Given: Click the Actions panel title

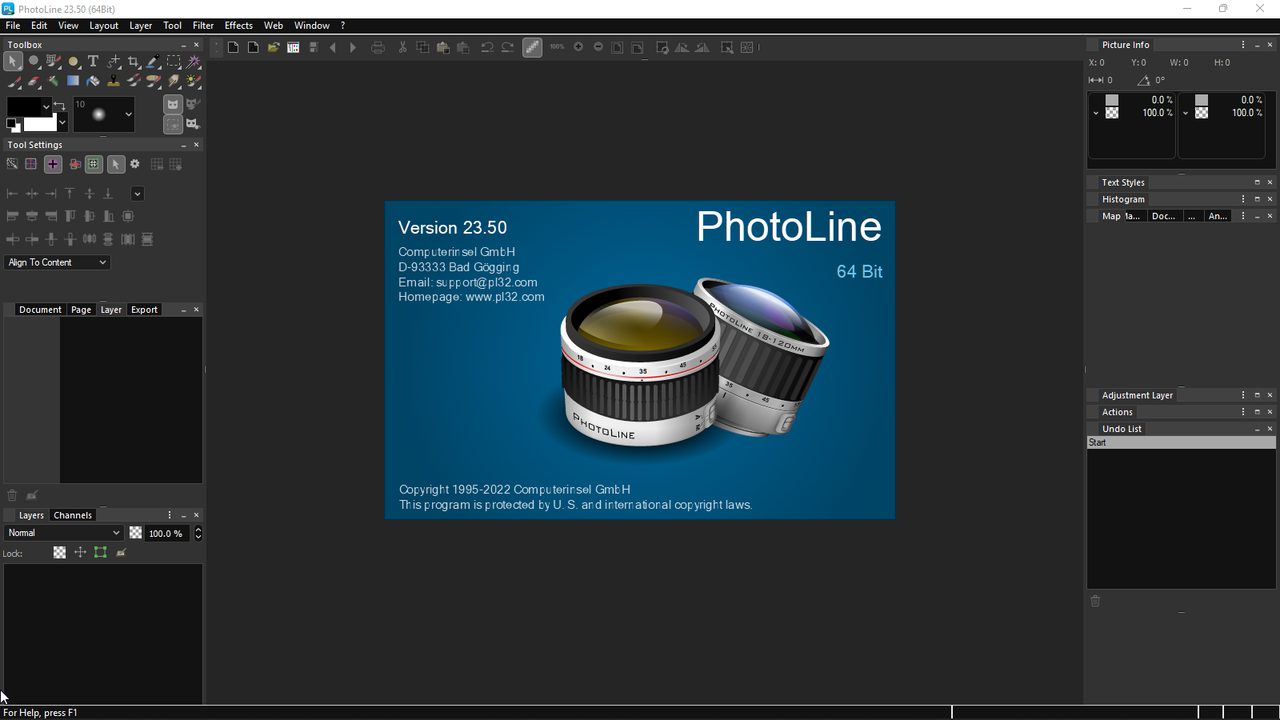Looking at the screenshot, I should click(1117, 412).
